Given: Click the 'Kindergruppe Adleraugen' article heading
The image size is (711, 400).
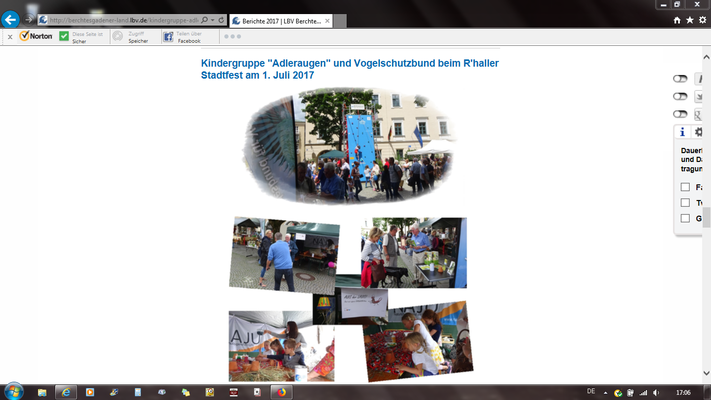Looking at the screenshot, I should pyautogui.click(x=350, y=69).
